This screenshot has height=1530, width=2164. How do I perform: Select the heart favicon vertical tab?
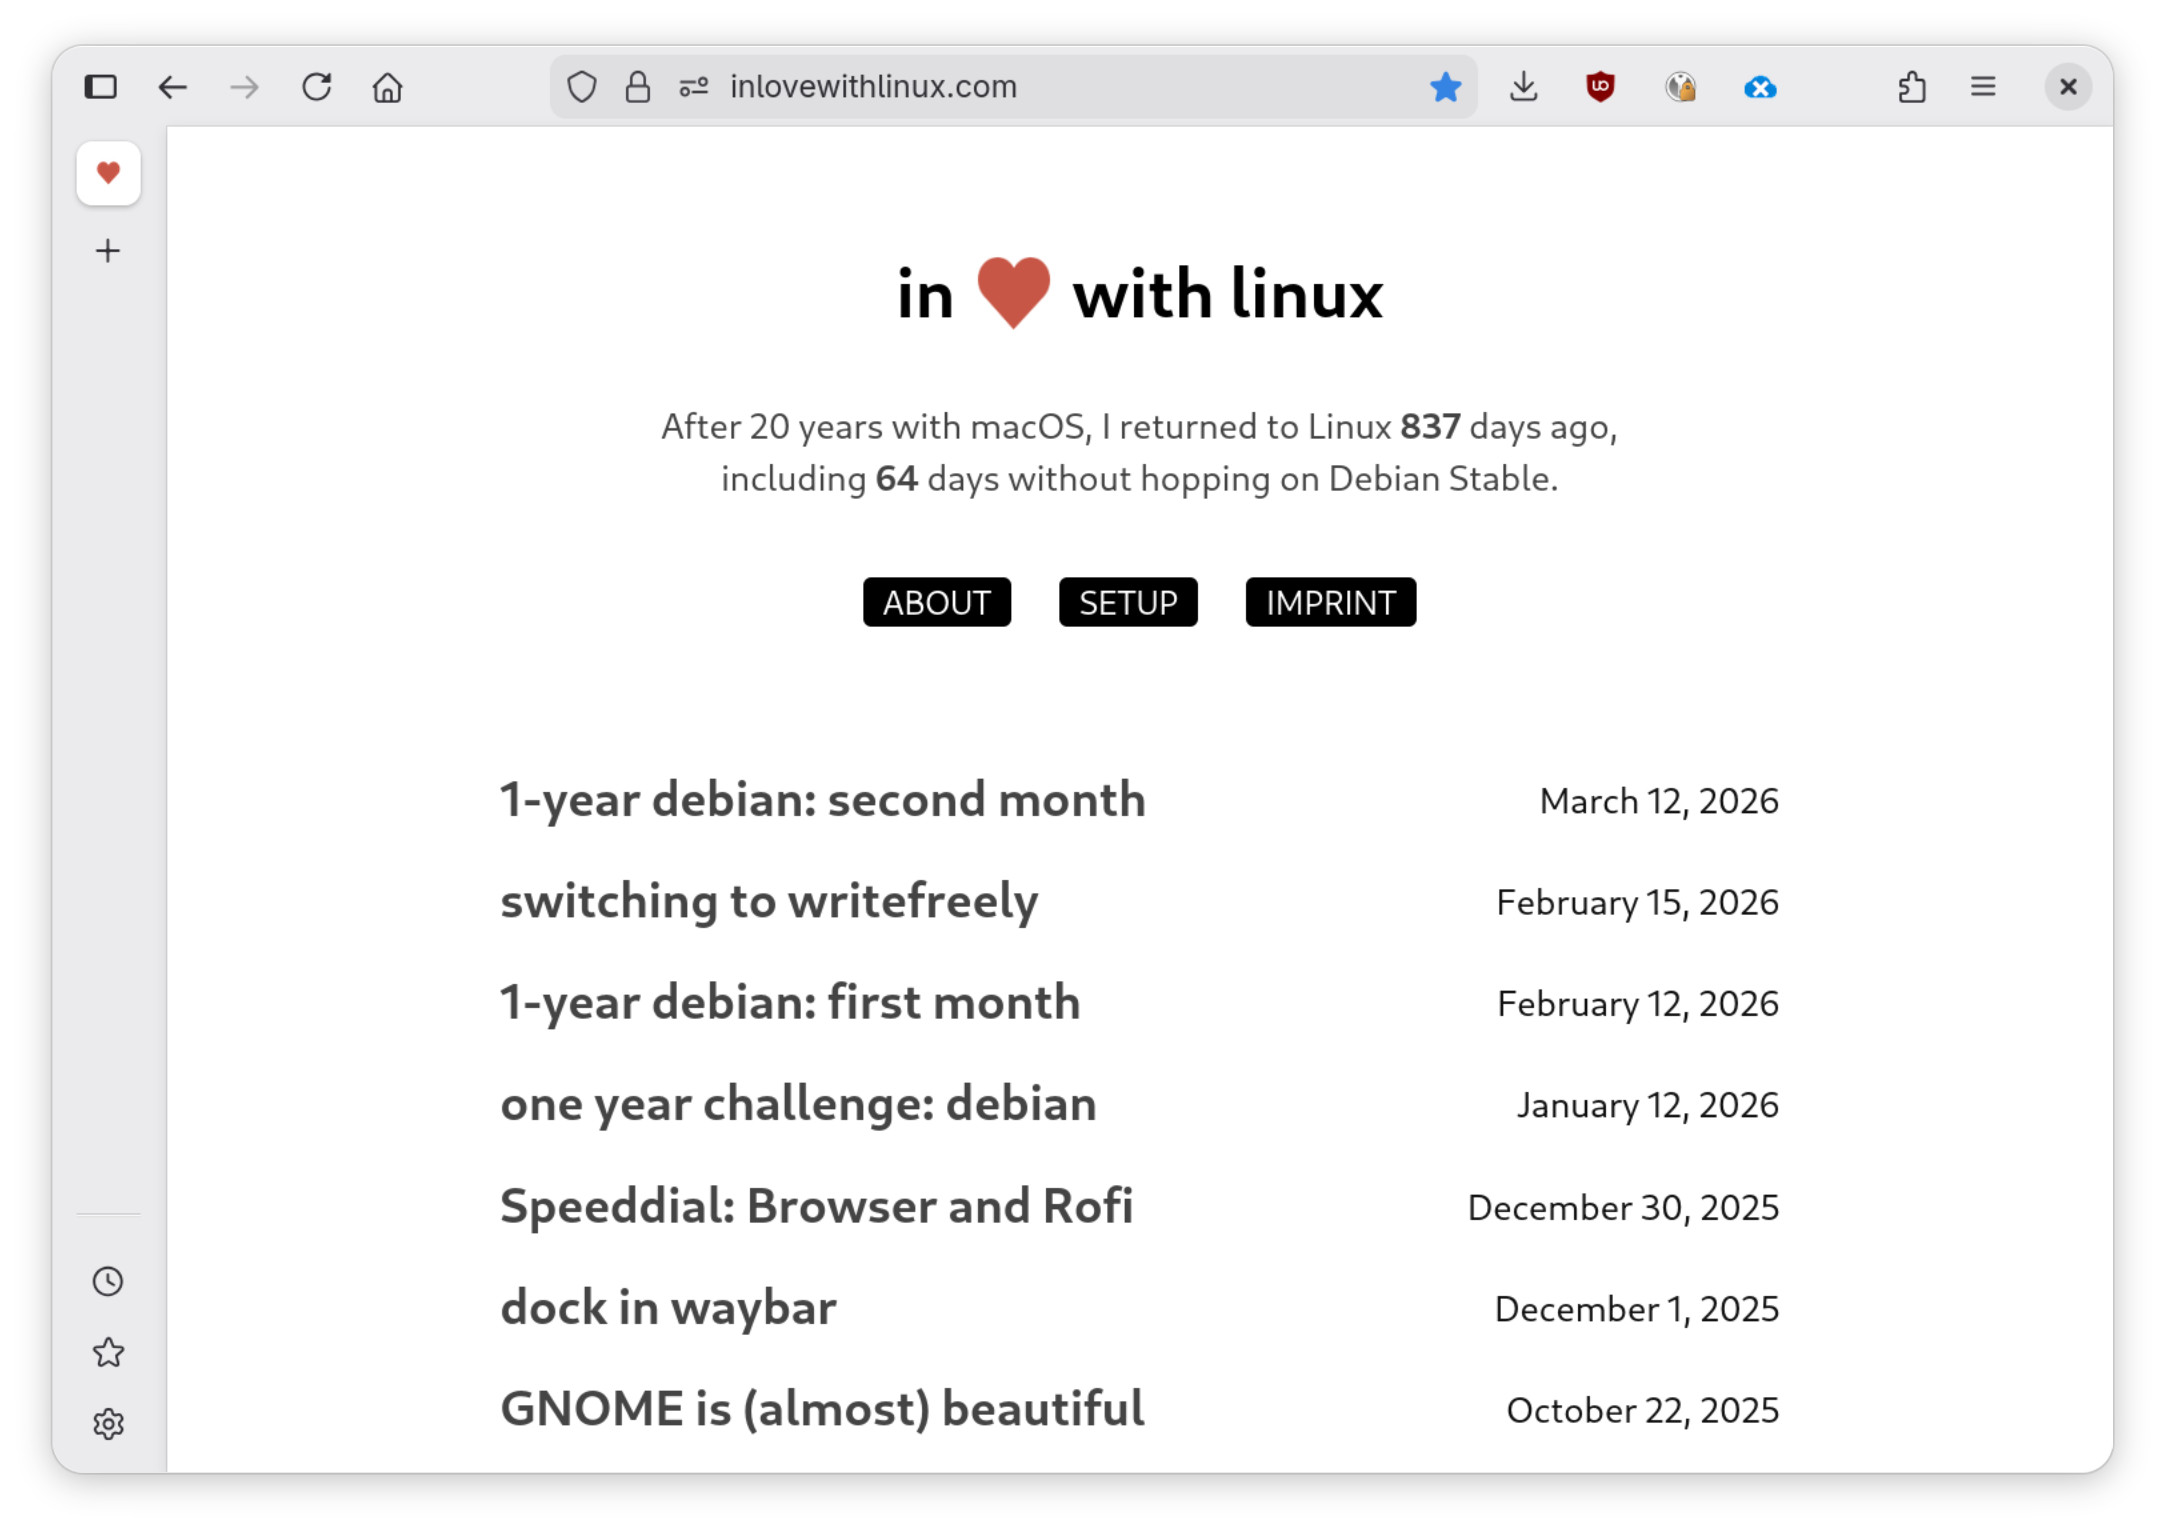pos(108,173)
